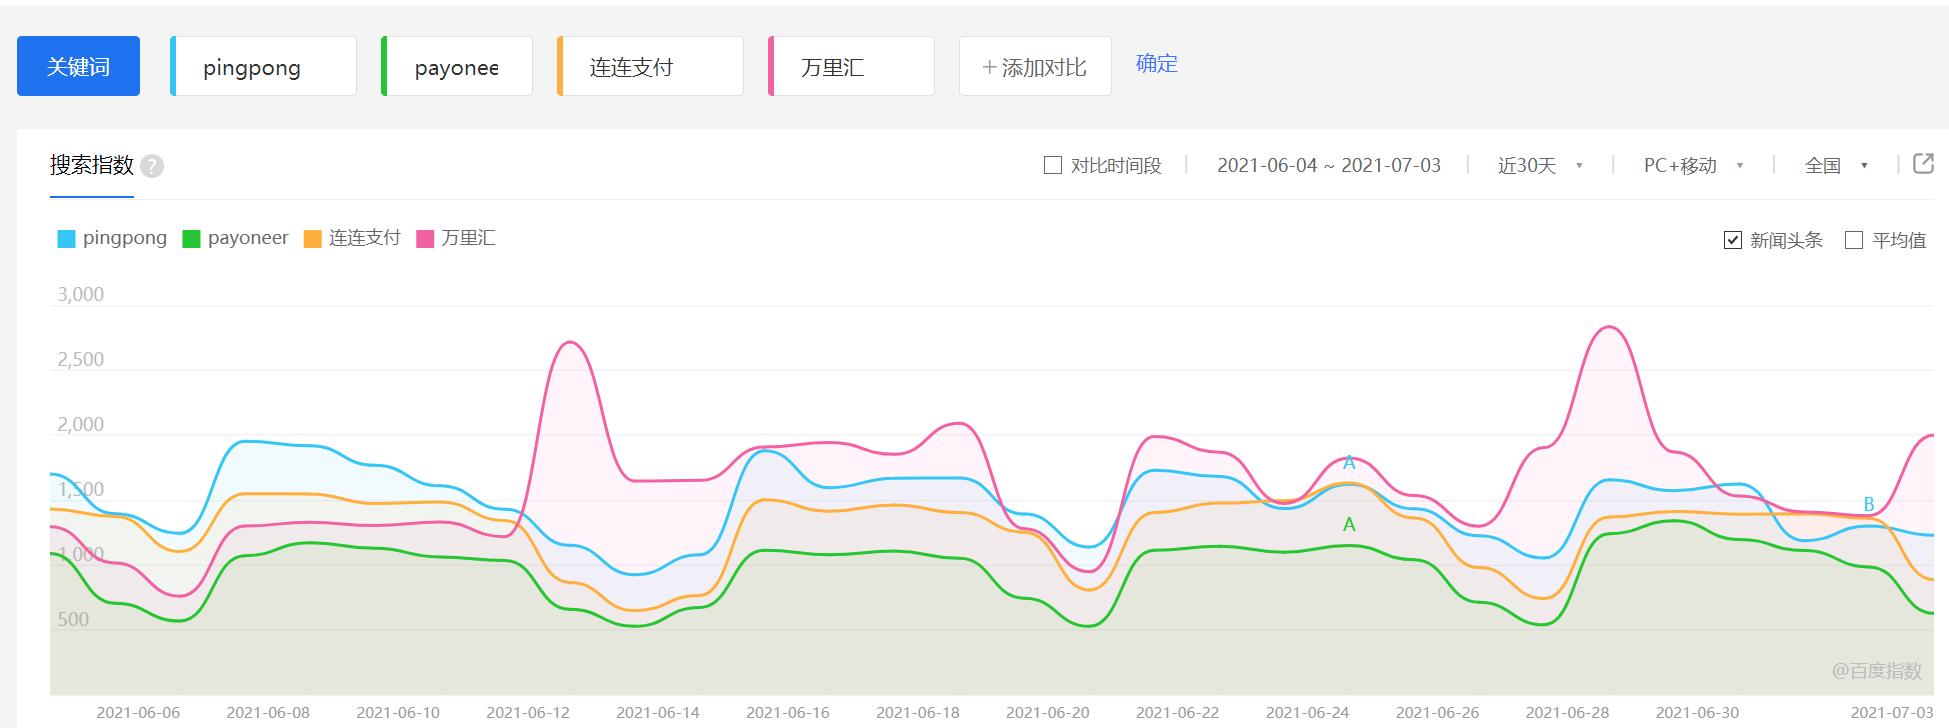Click the 连连支付 legend label text

pyautogui.click(x=365, y=238)
